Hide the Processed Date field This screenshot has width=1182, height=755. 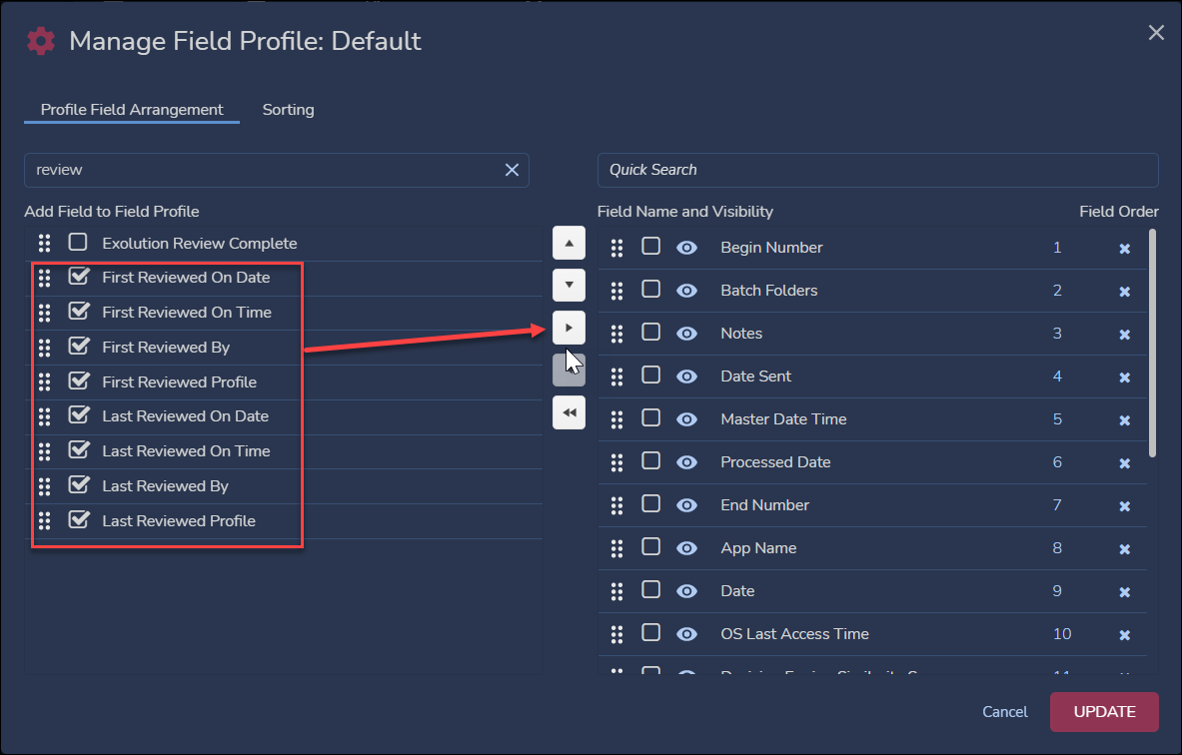click(x=687, y=462)
